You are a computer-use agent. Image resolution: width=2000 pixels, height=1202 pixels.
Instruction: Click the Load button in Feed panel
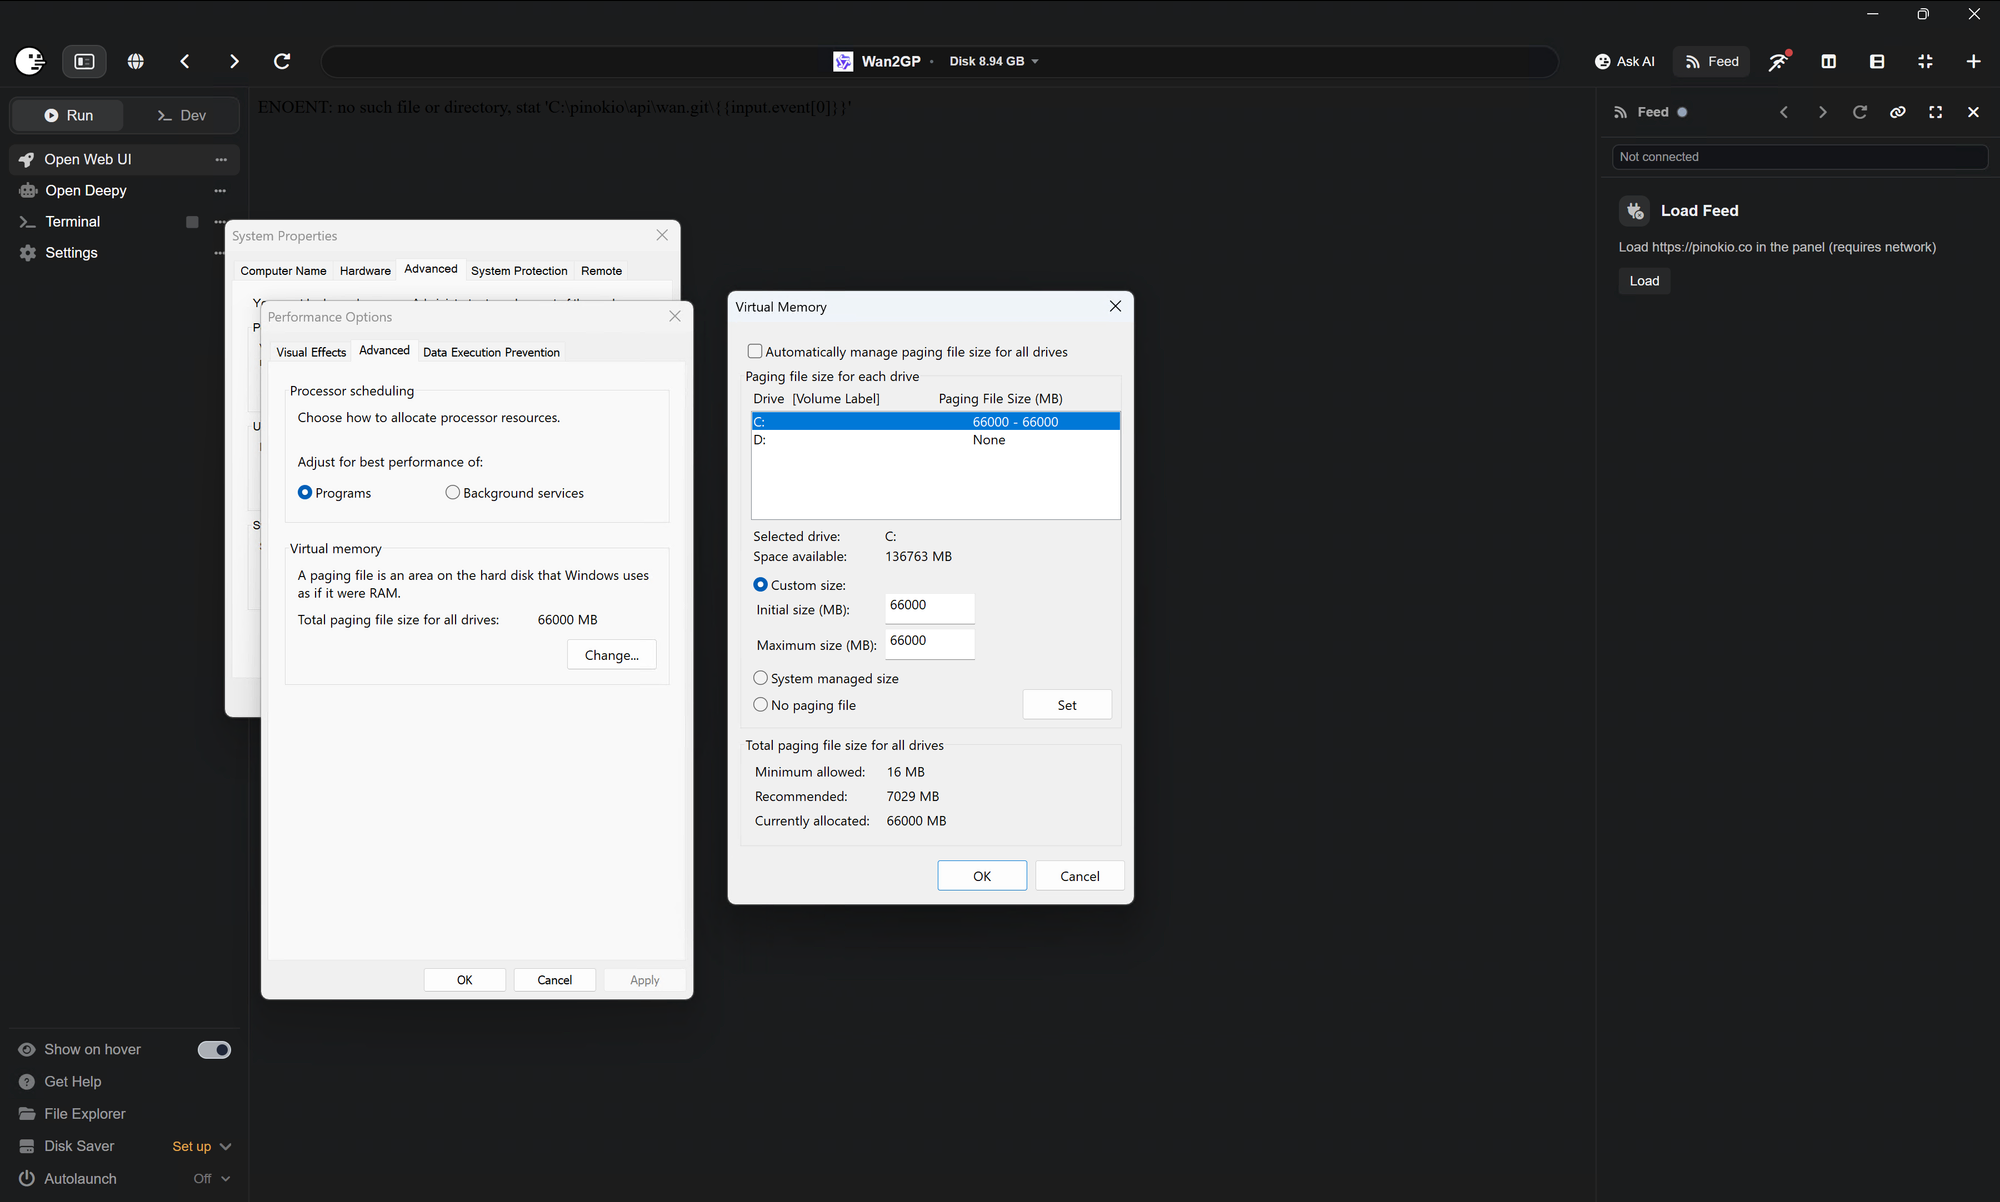tap(1644, 281)
